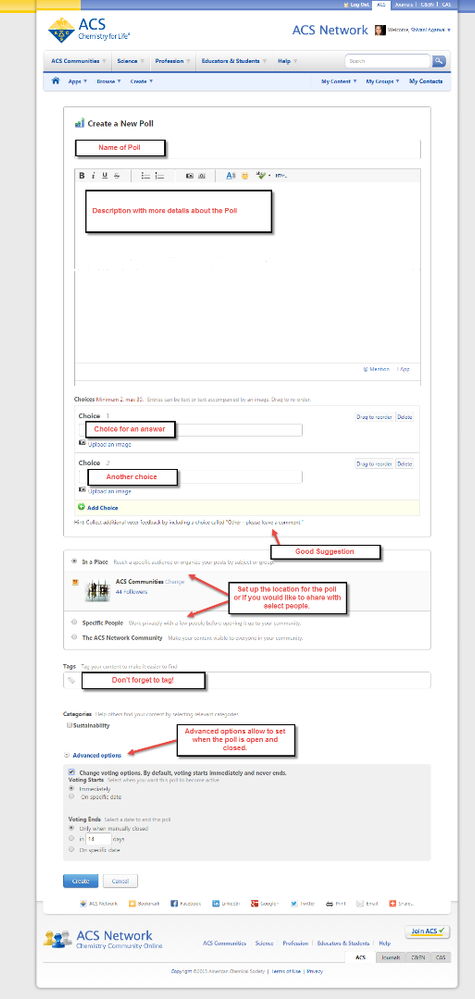
Task: Click the search magnifier button
Action: (439, 61)
